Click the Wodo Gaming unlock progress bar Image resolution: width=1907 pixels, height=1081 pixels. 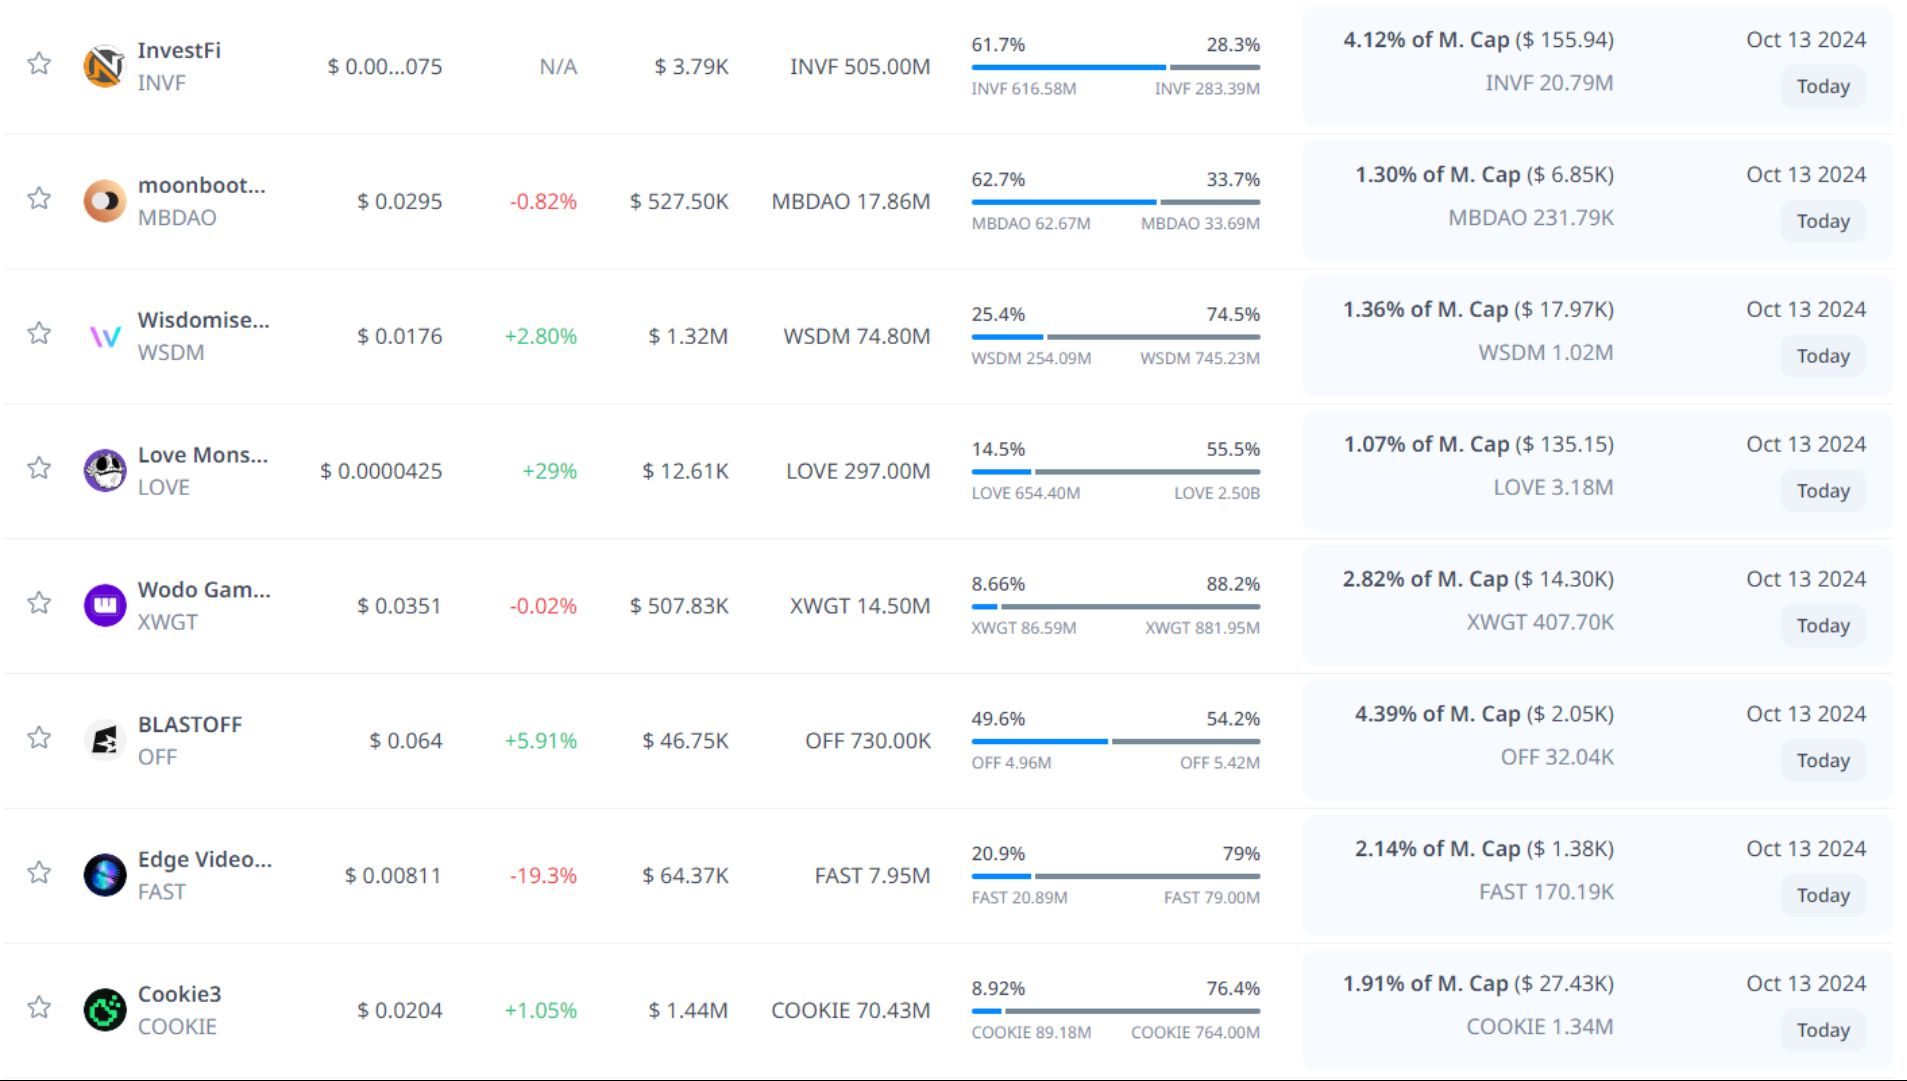1115,606
